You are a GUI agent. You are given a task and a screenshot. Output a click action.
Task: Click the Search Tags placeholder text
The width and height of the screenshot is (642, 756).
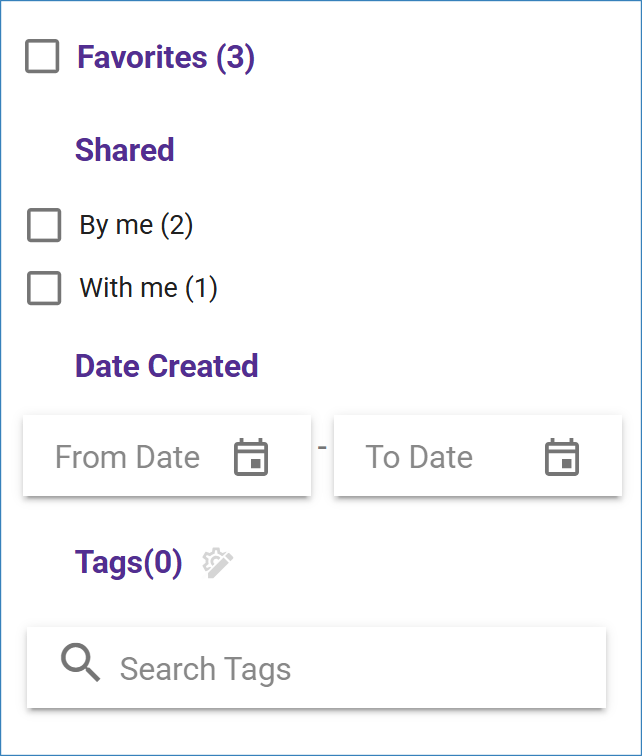pyautogui.click(x=205, y=668)
